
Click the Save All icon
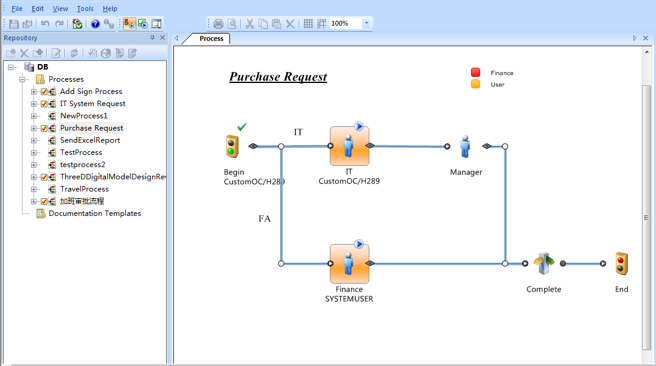28,24
